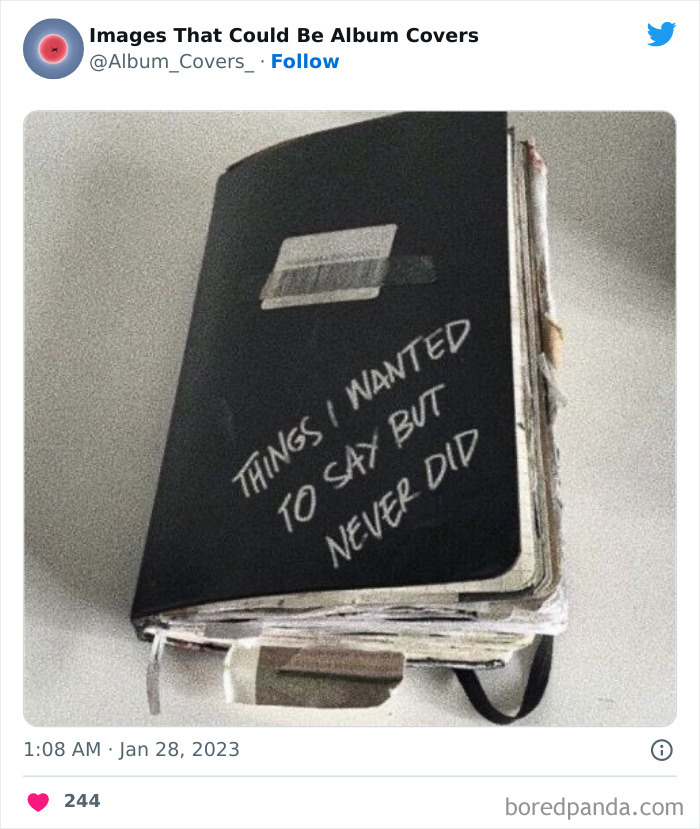Click the boredpanda.com watermark
This screenshot has height=829, width=700.
pyautogui.click(x=594, y=807)
